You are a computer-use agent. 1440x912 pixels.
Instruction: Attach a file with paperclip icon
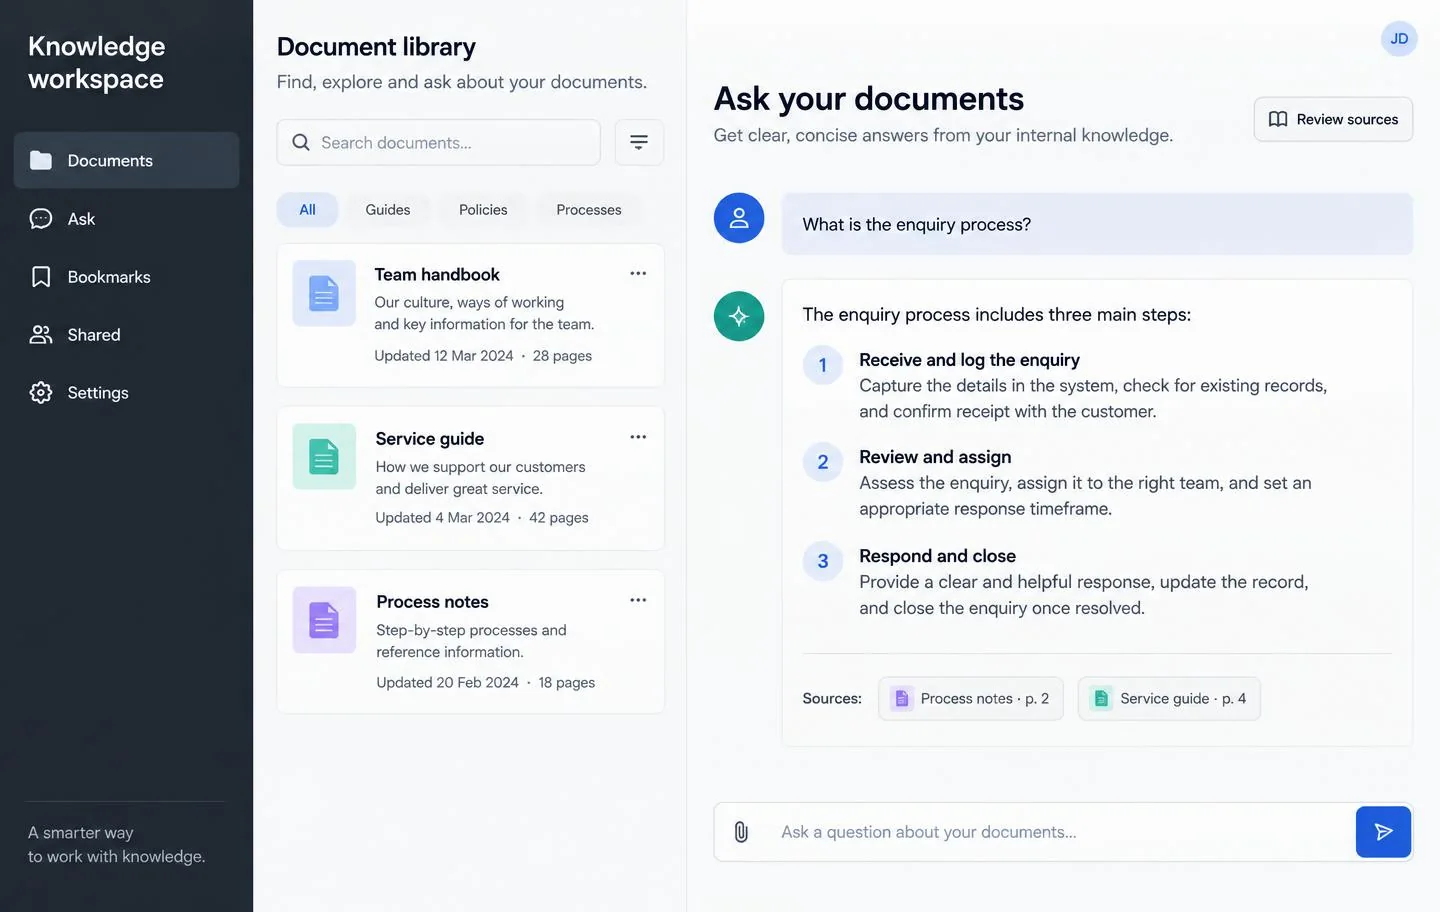pos(741,832)
